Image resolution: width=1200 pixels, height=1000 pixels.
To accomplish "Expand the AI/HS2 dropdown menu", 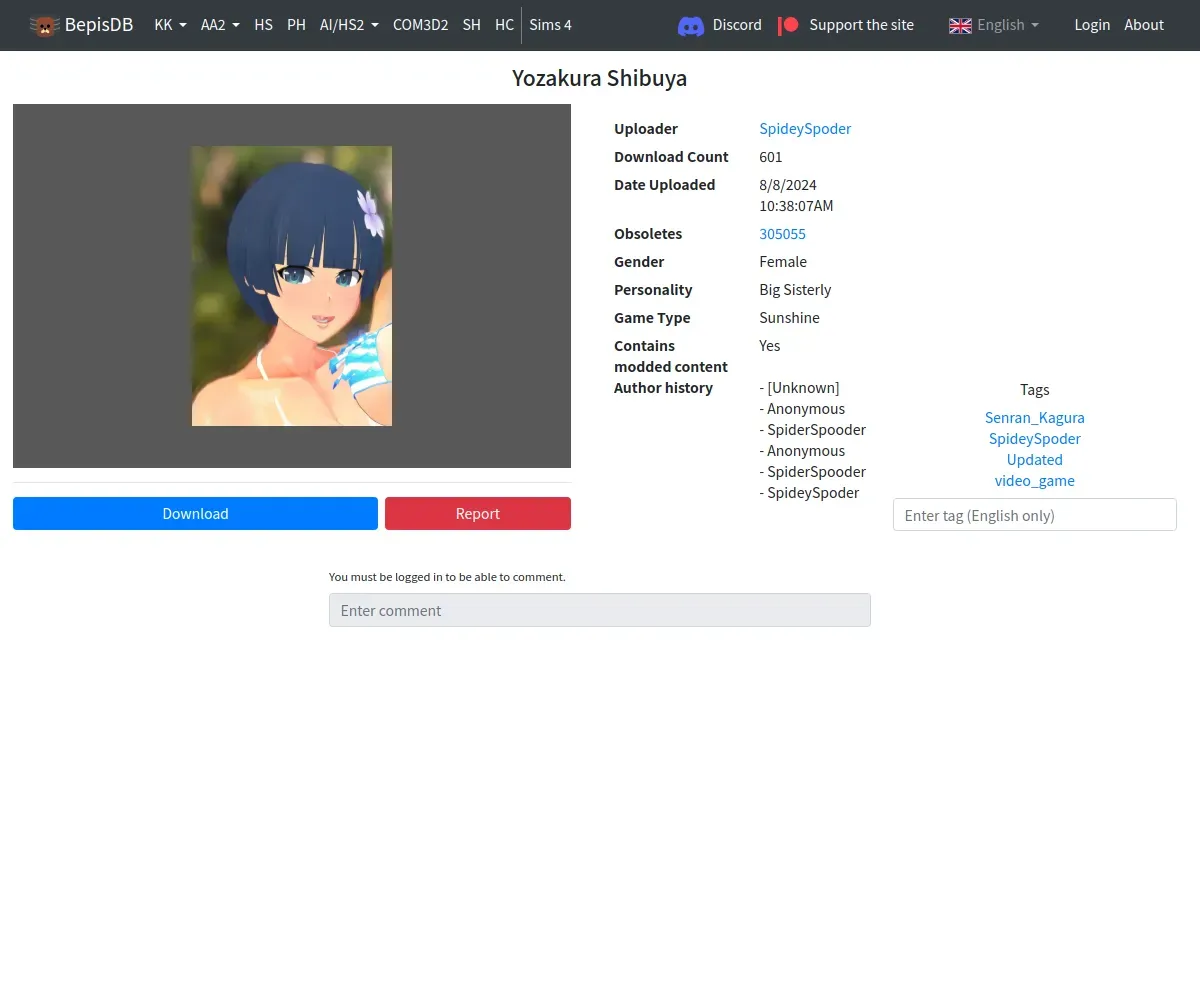I will (x=349, y=25).
